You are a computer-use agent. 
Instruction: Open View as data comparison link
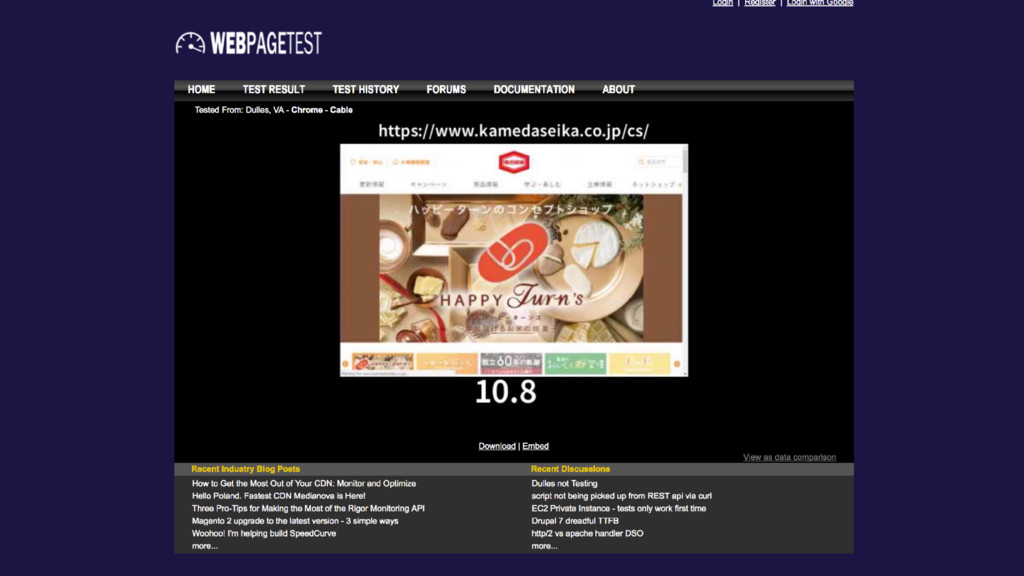pyautogui.click(x=789, y=457)
